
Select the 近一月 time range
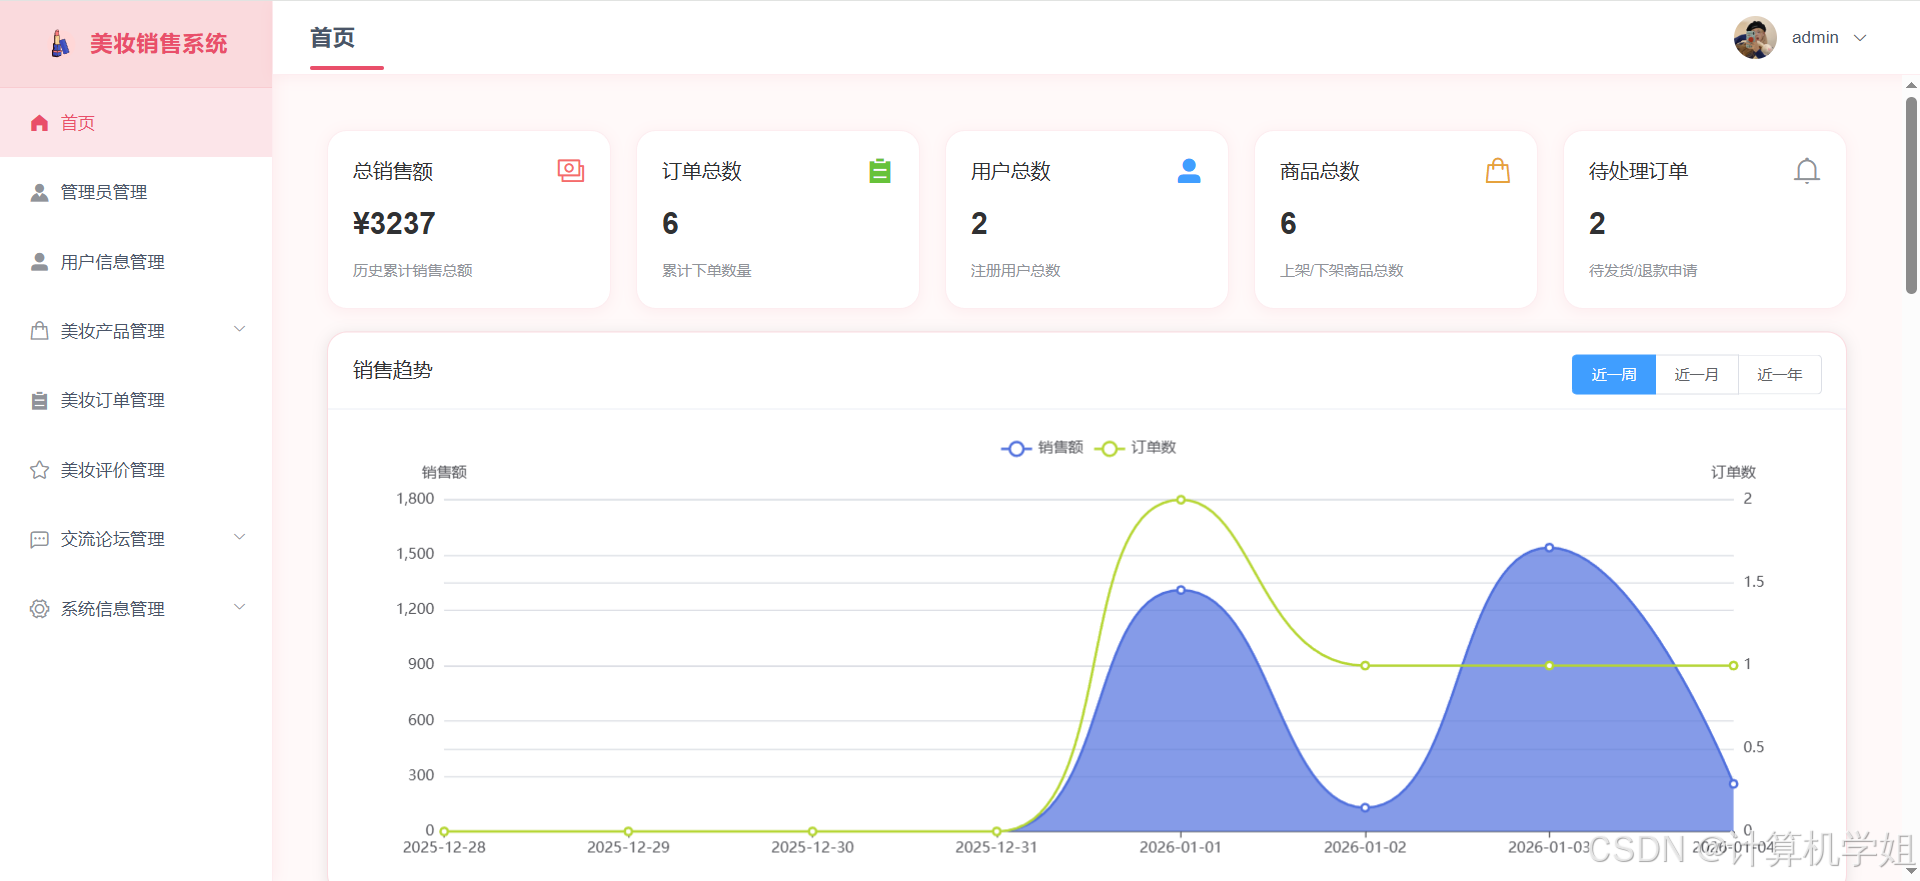pyautogui.click(x=1697, y=375)
